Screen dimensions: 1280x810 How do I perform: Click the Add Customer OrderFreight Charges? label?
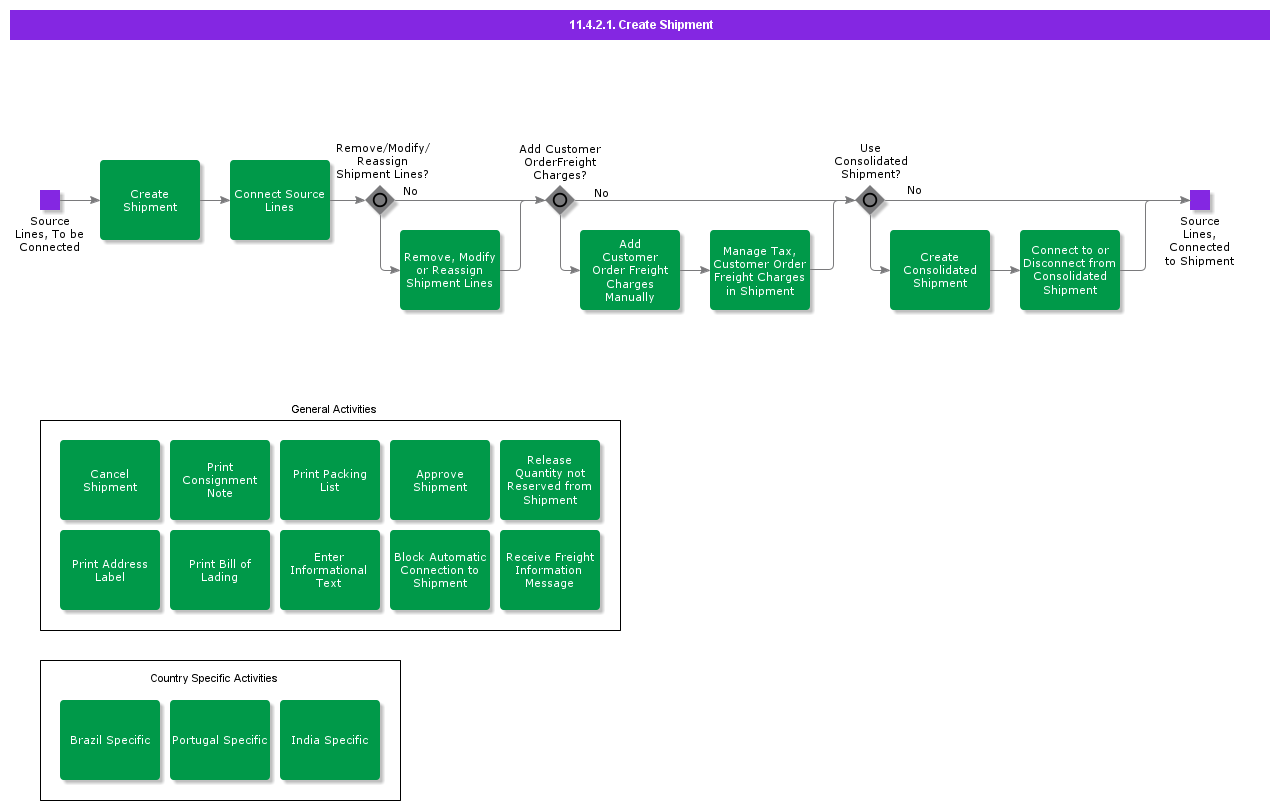click(560, 162)
